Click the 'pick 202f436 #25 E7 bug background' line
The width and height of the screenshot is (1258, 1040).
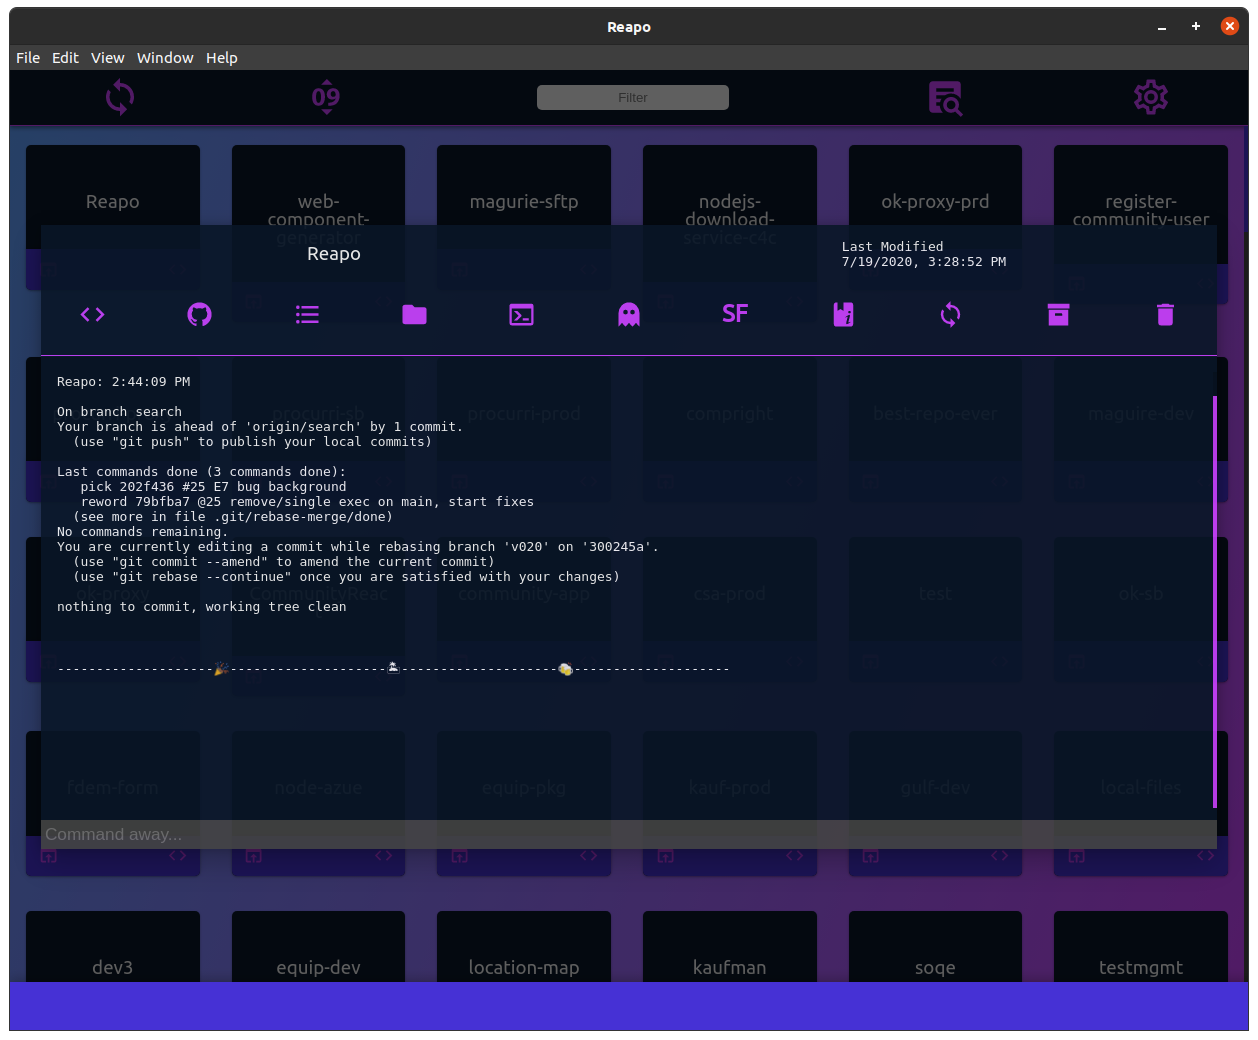pos(213,487)
